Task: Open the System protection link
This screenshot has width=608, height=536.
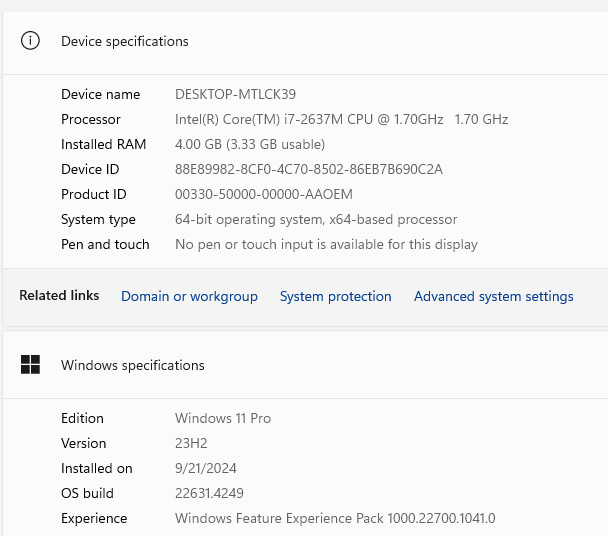Action: coord(335,296)
